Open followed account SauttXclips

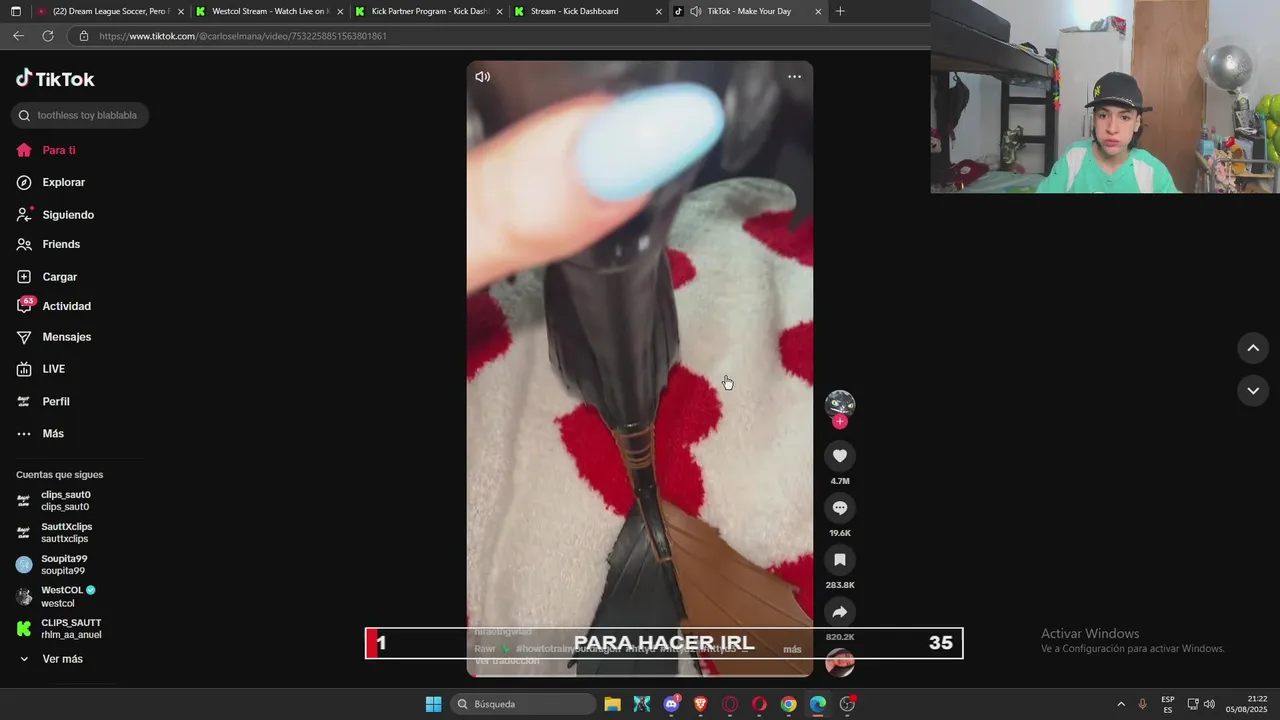[55, 533]
